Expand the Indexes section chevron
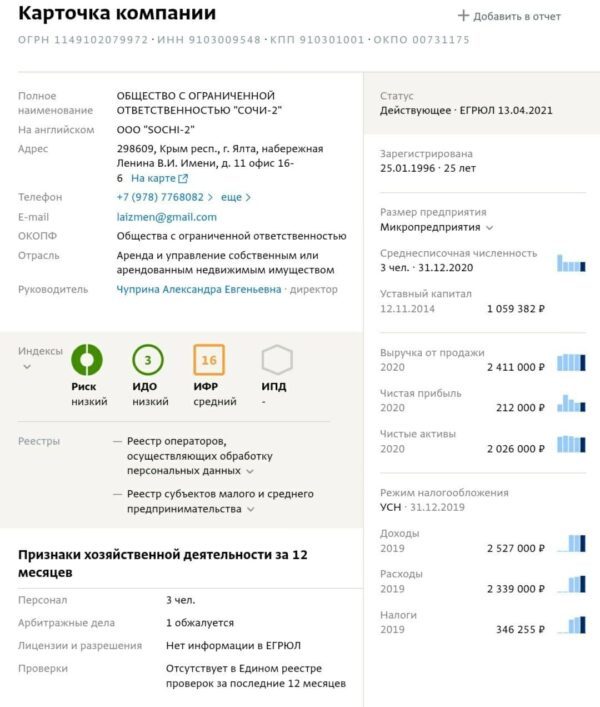Image resolution: width=600 pixels, height=707 pixels. tap(27, 367)
